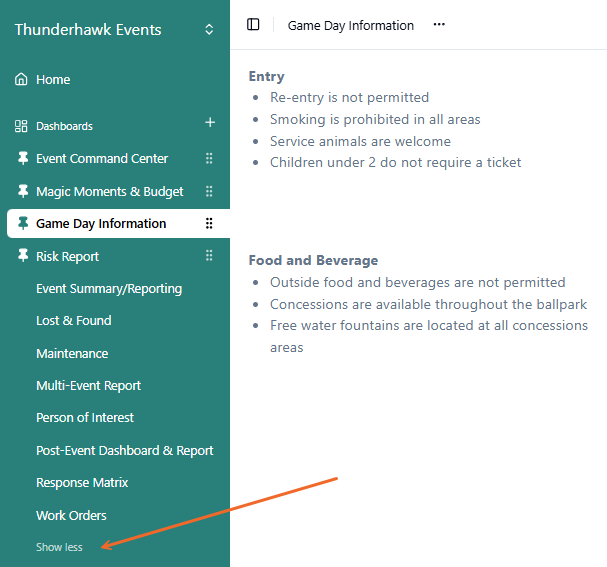Image resolution: width=607 pixels, height=567 pixels.
Task: Click the Game Day Information page title
Action: pos(350,26)
